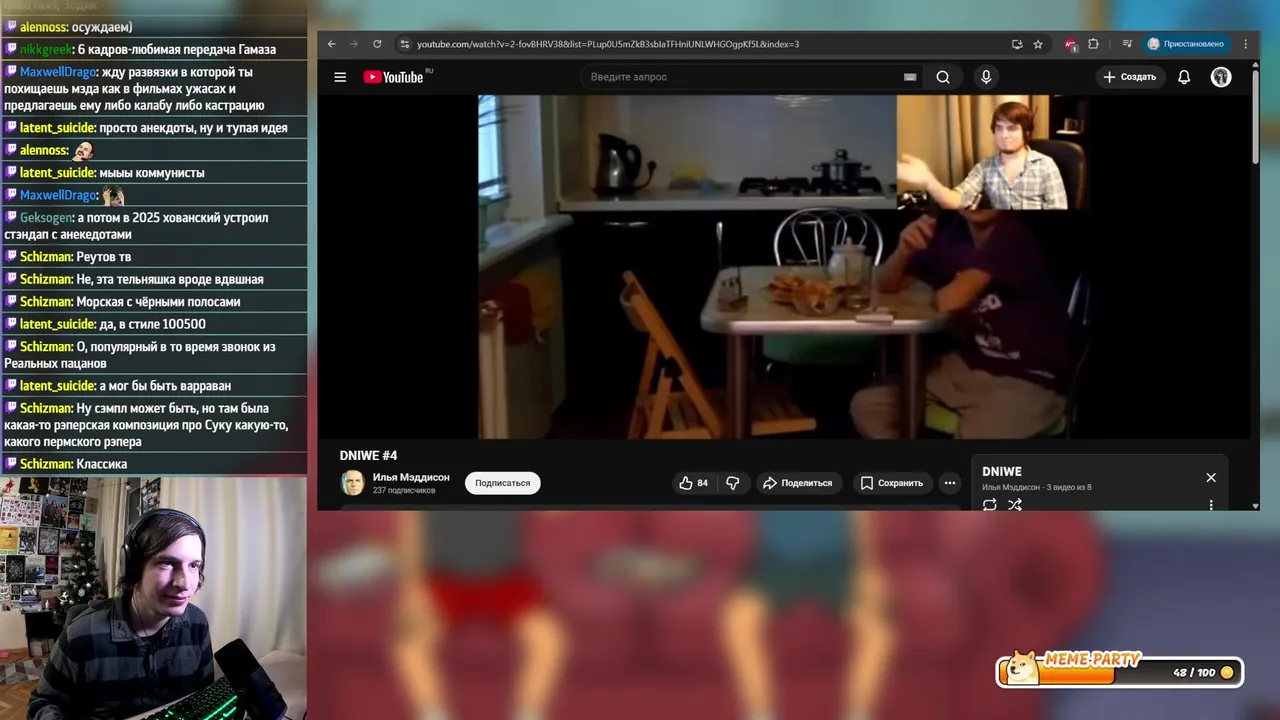Close the DNIWE playlist panel
Image resolution: width=1280 pixels, height=720 pixels.
(1211, 478)
